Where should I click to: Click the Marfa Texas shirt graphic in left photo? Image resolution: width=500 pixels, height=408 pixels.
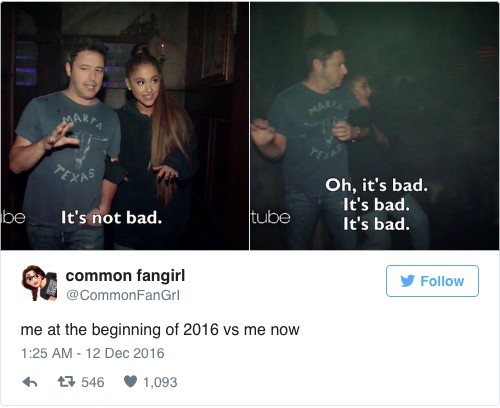pos(79,148)
